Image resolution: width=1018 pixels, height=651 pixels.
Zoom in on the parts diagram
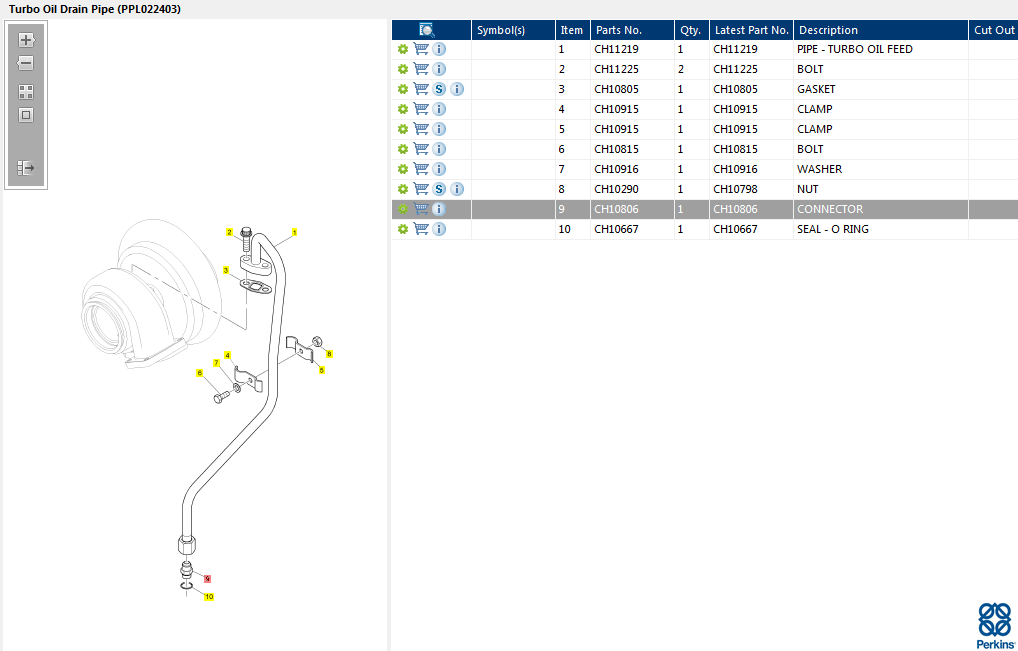click(26, 40)
